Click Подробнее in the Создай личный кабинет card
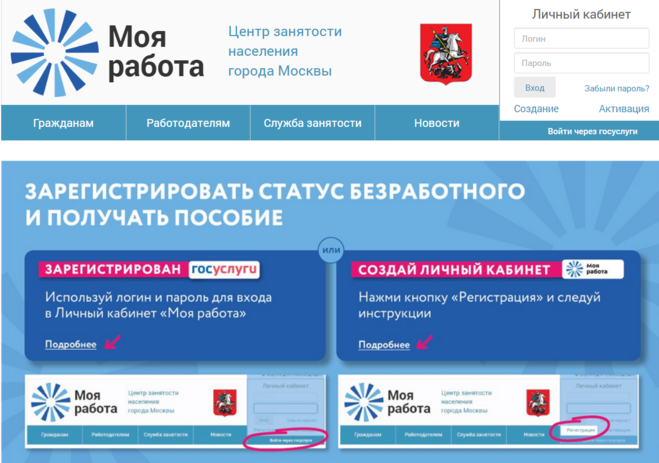The width and height of the screenshot is (659, 463). [384, 345]
